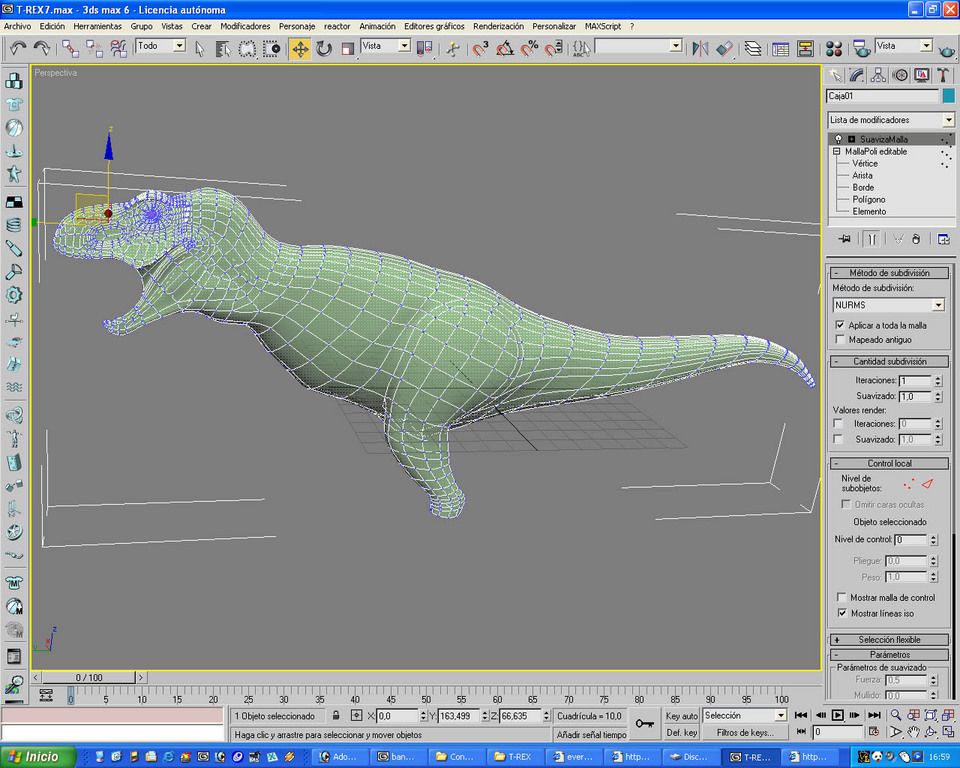Image resolution: width=960 pixels, height=768 pixels.
Task: Click the pin stack icon
Action: coord(845,239)
